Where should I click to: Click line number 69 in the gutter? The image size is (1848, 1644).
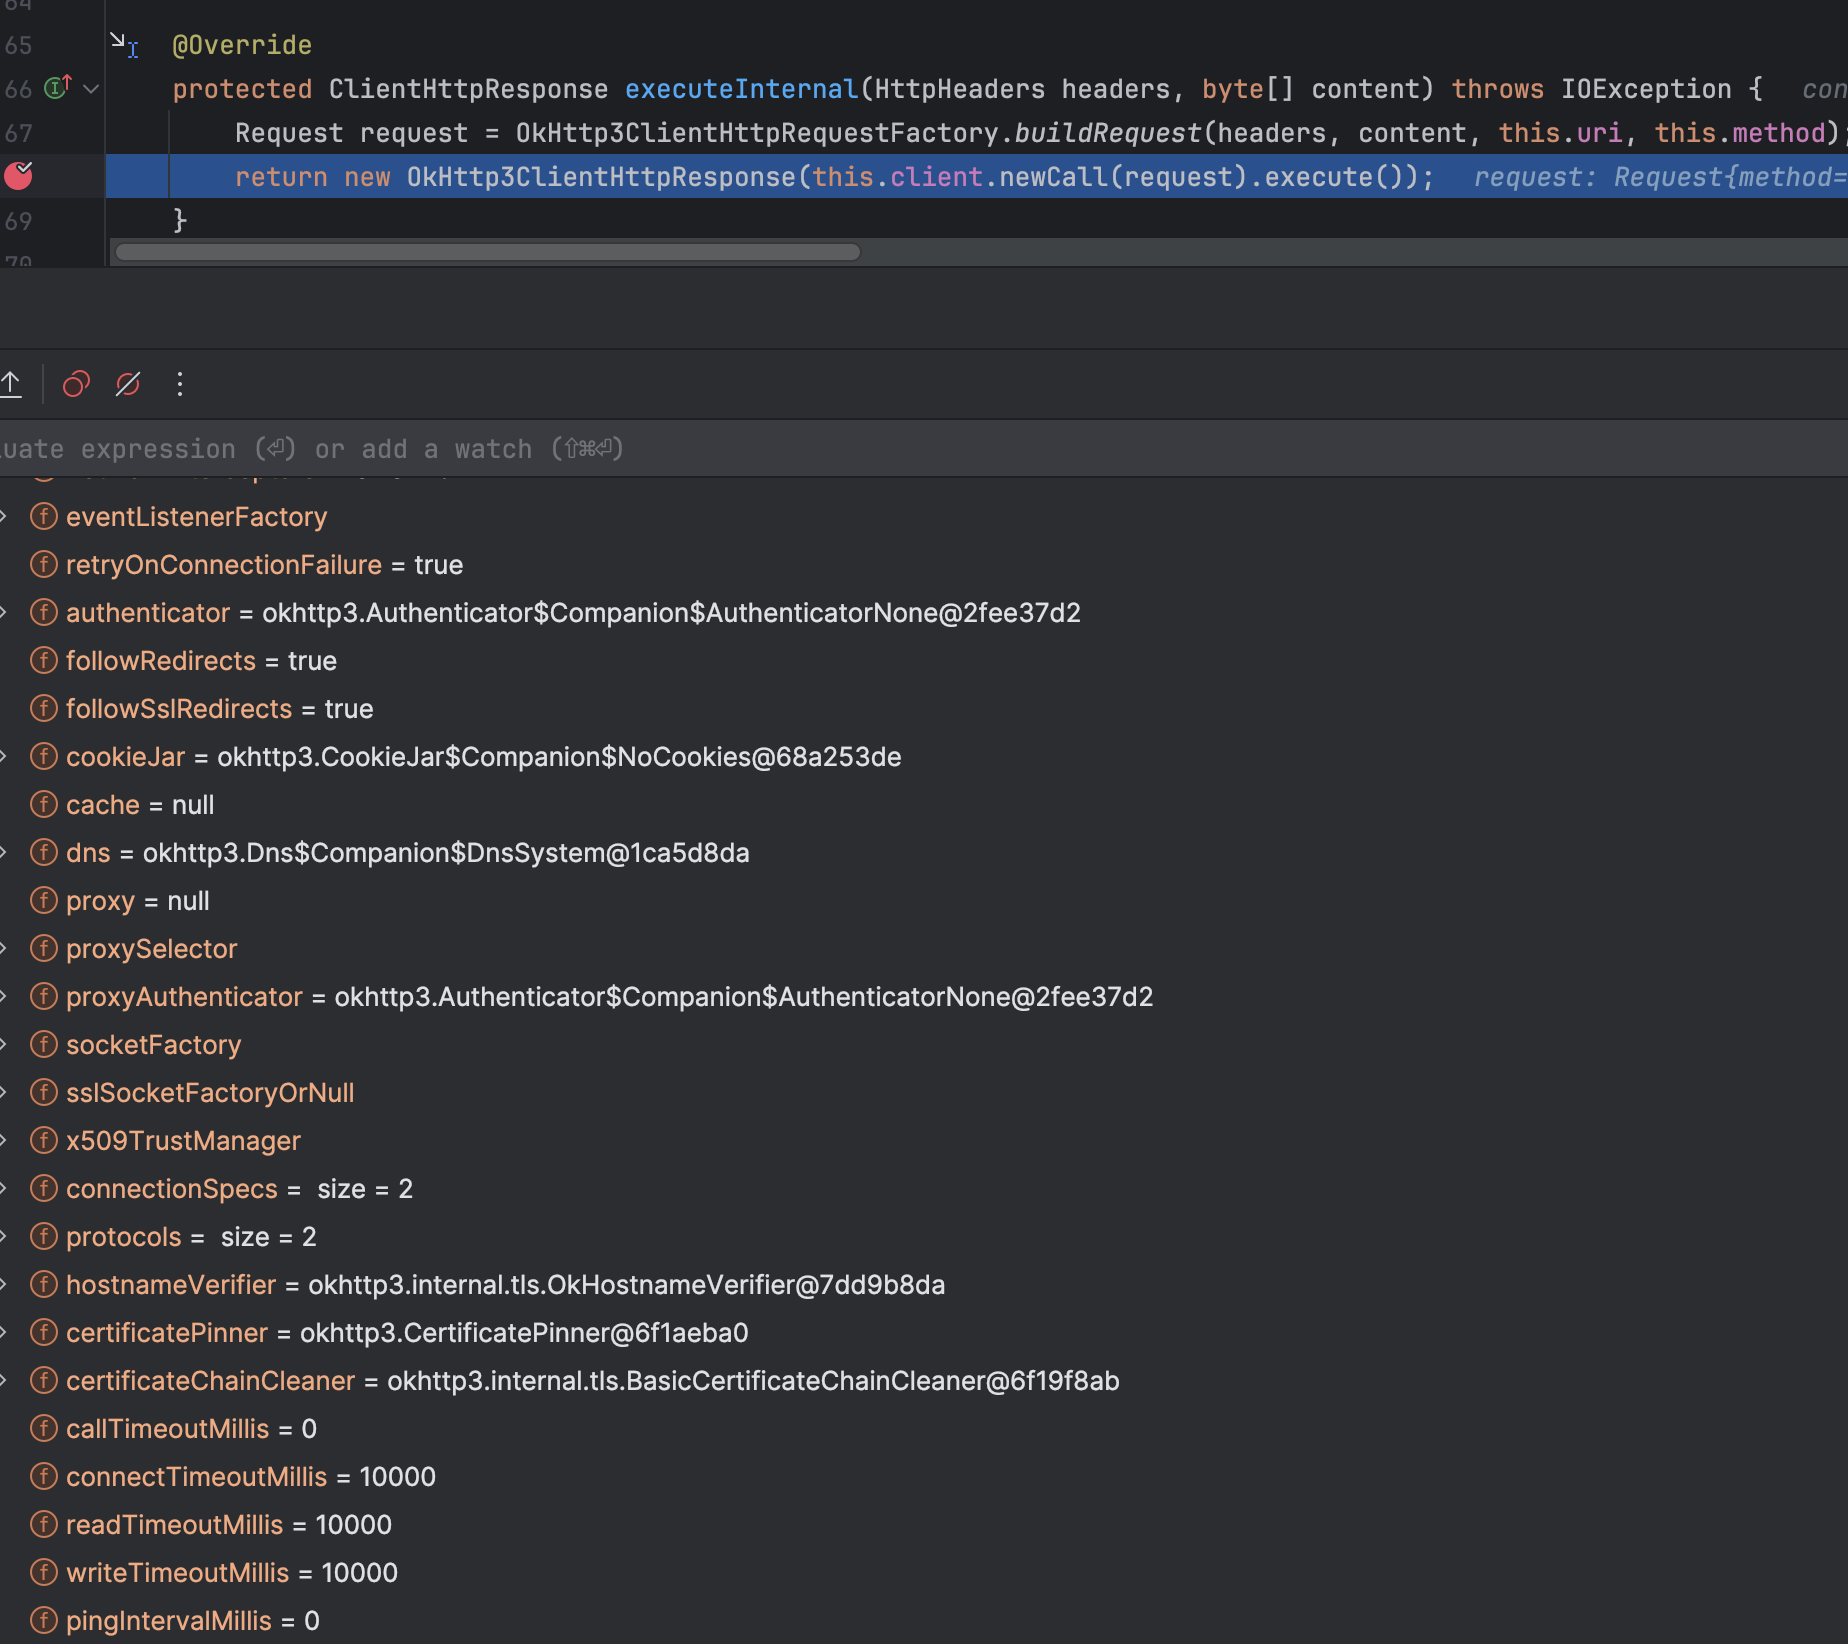18,221
